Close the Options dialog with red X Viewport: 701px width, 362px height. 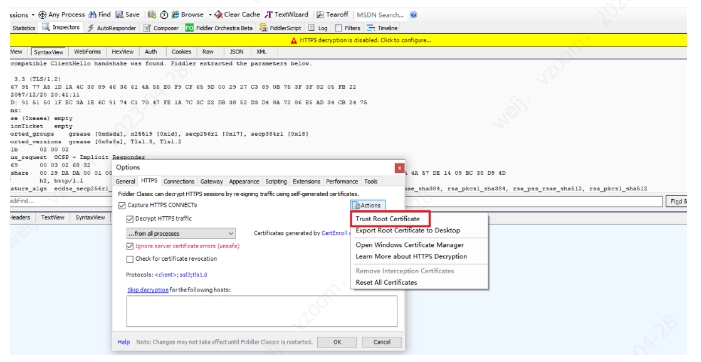[400, 168]
